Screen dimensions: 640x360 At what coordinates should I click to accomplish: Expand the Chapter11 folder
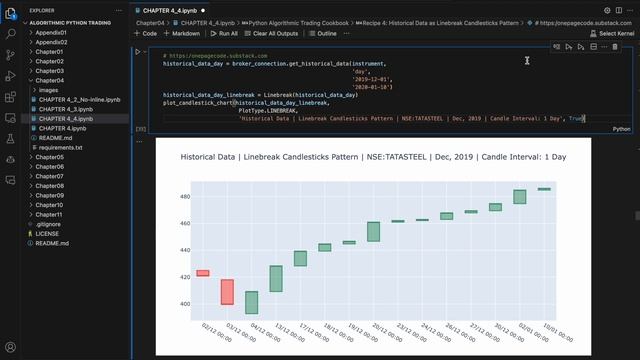tap(49, 215)
